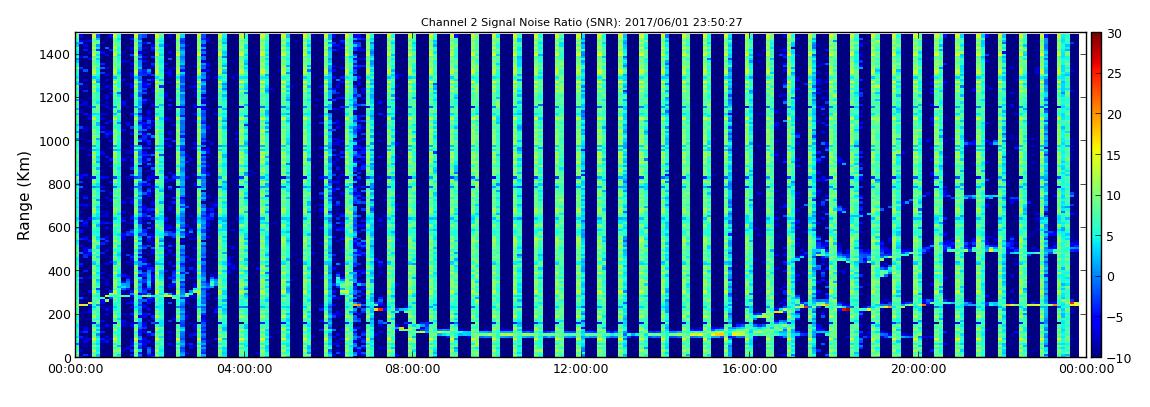
Task: Click the 600 tick label on range axis
Action: 59,227
